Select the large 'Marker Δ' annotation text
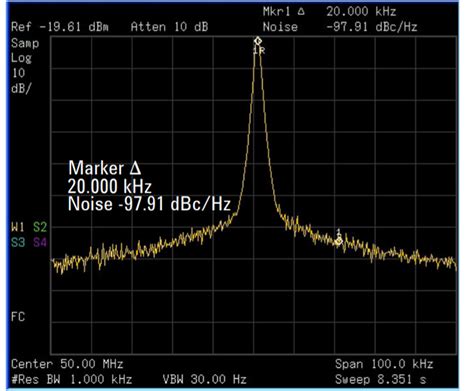 (x=105, y=168)
